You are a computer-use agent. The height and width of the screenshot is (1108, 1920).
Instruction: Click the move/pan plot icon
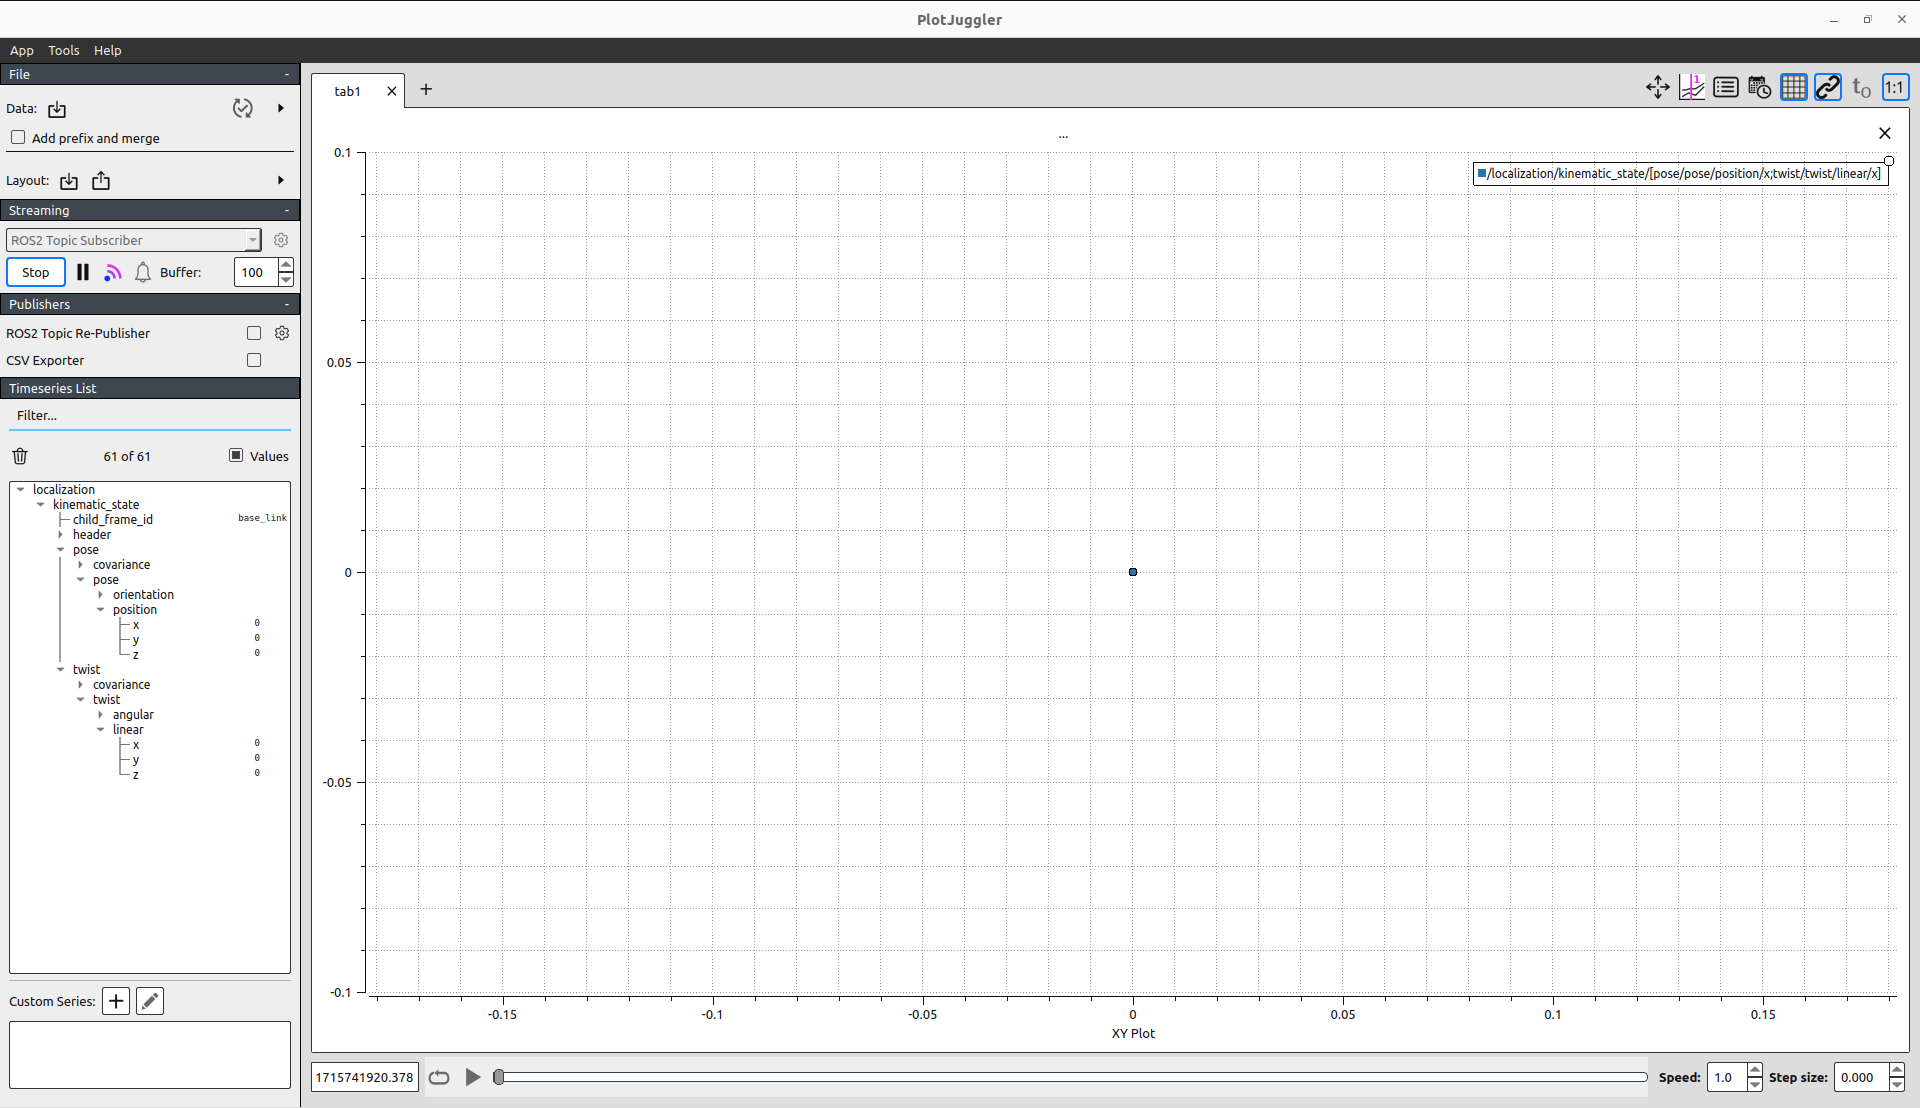point(1657,88)
